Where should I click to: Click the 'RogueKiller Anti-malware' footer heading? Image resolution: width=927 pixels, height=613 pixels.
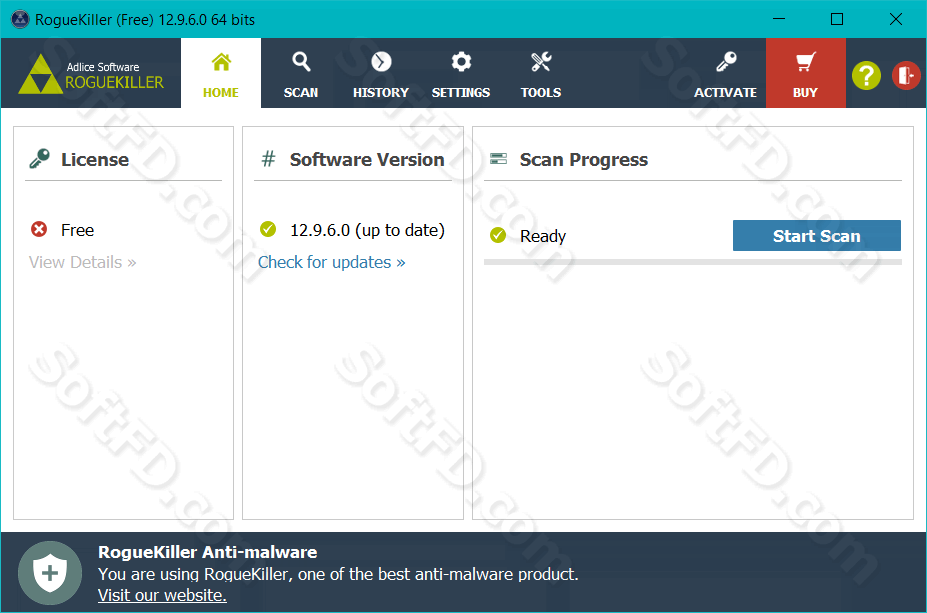click(x=208, y=552)
